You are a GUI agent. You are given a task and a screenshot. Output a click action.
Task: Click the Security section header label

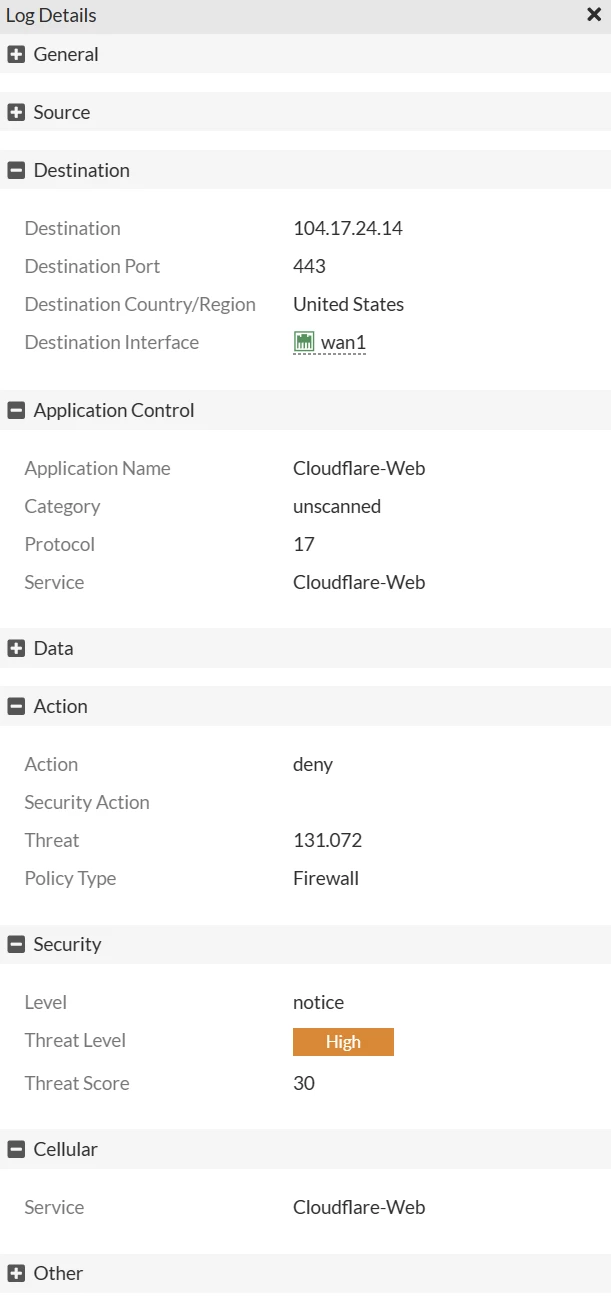68,944
